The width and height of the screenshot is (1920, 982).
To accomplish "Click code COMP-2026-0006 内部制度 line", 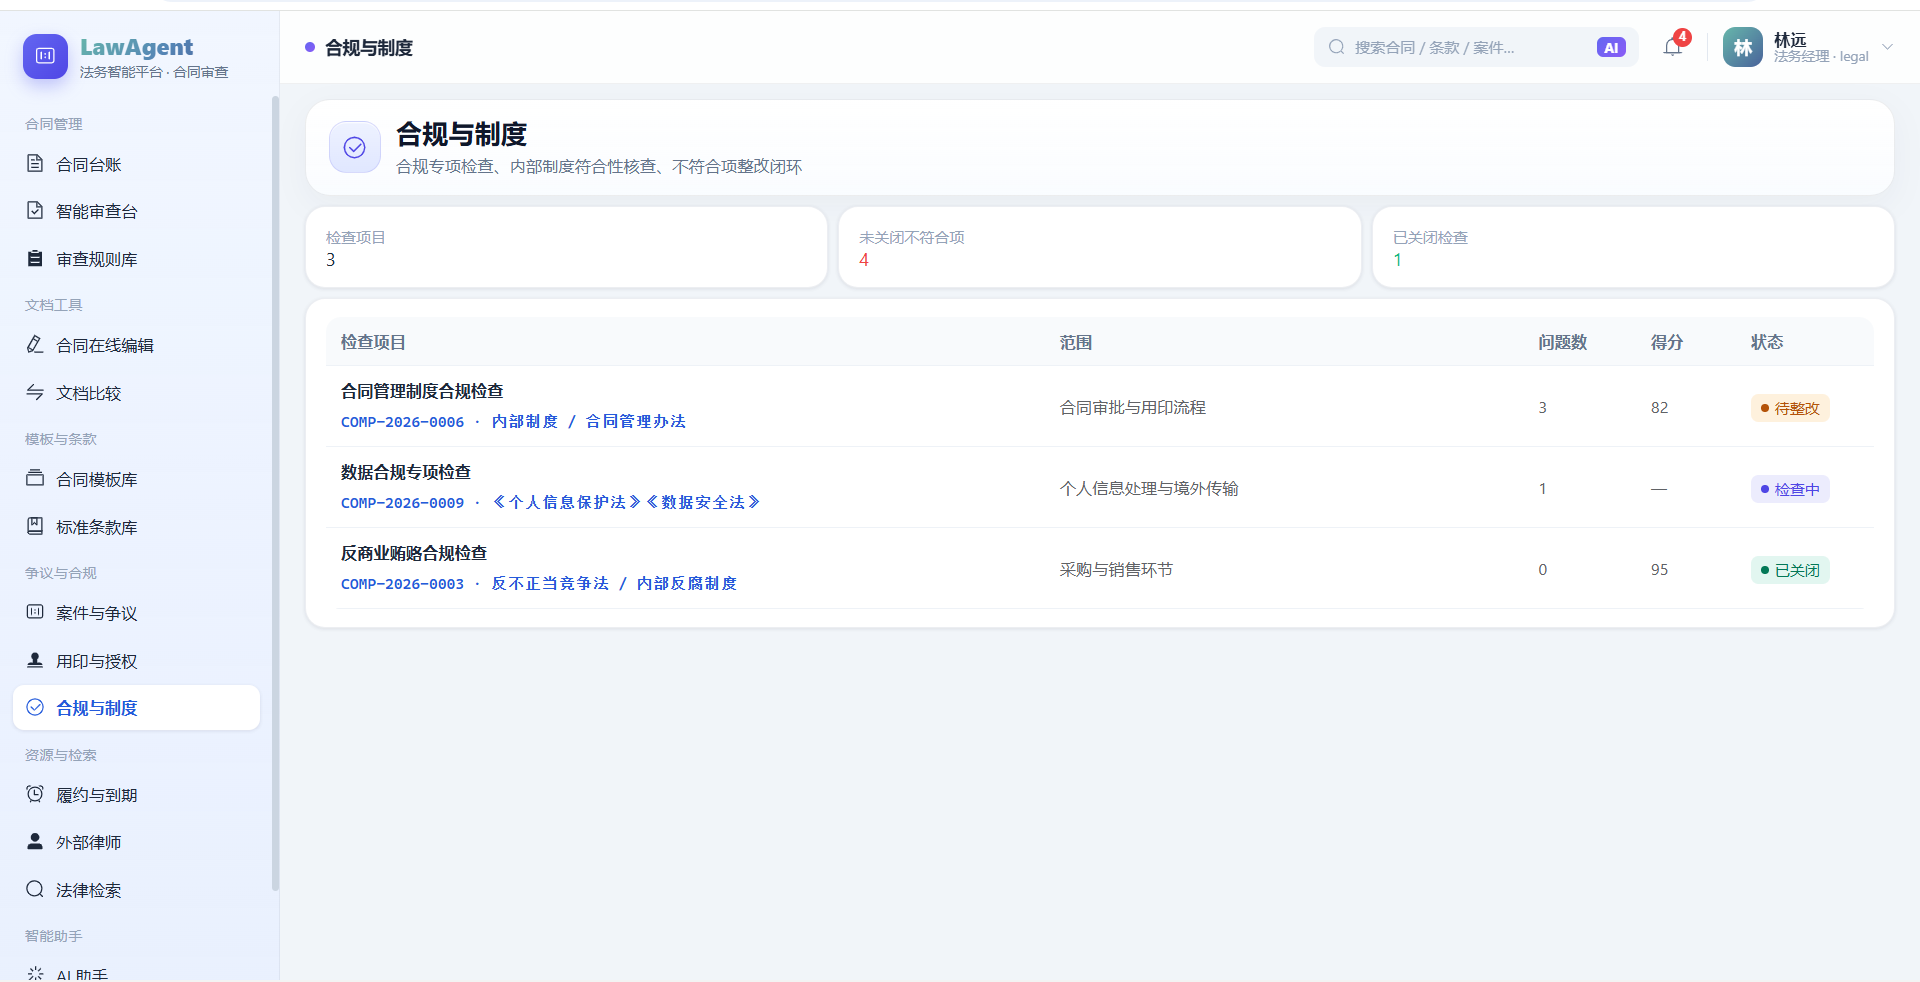I will click(x=513, y=422).
